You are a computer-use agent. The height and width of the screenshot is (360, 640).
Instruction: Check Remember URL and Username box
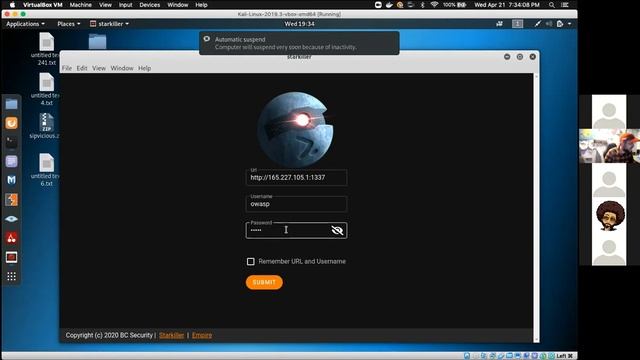tap(251, 261)
